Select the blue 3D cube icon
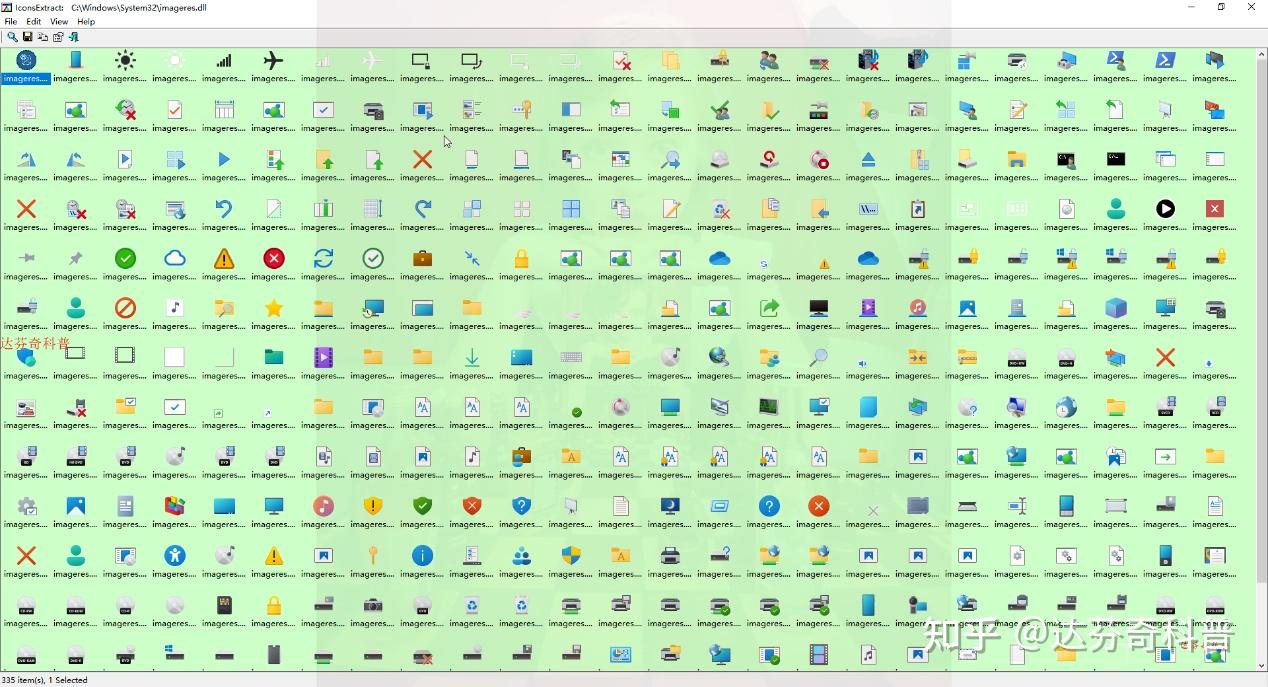 (1114, 308)
